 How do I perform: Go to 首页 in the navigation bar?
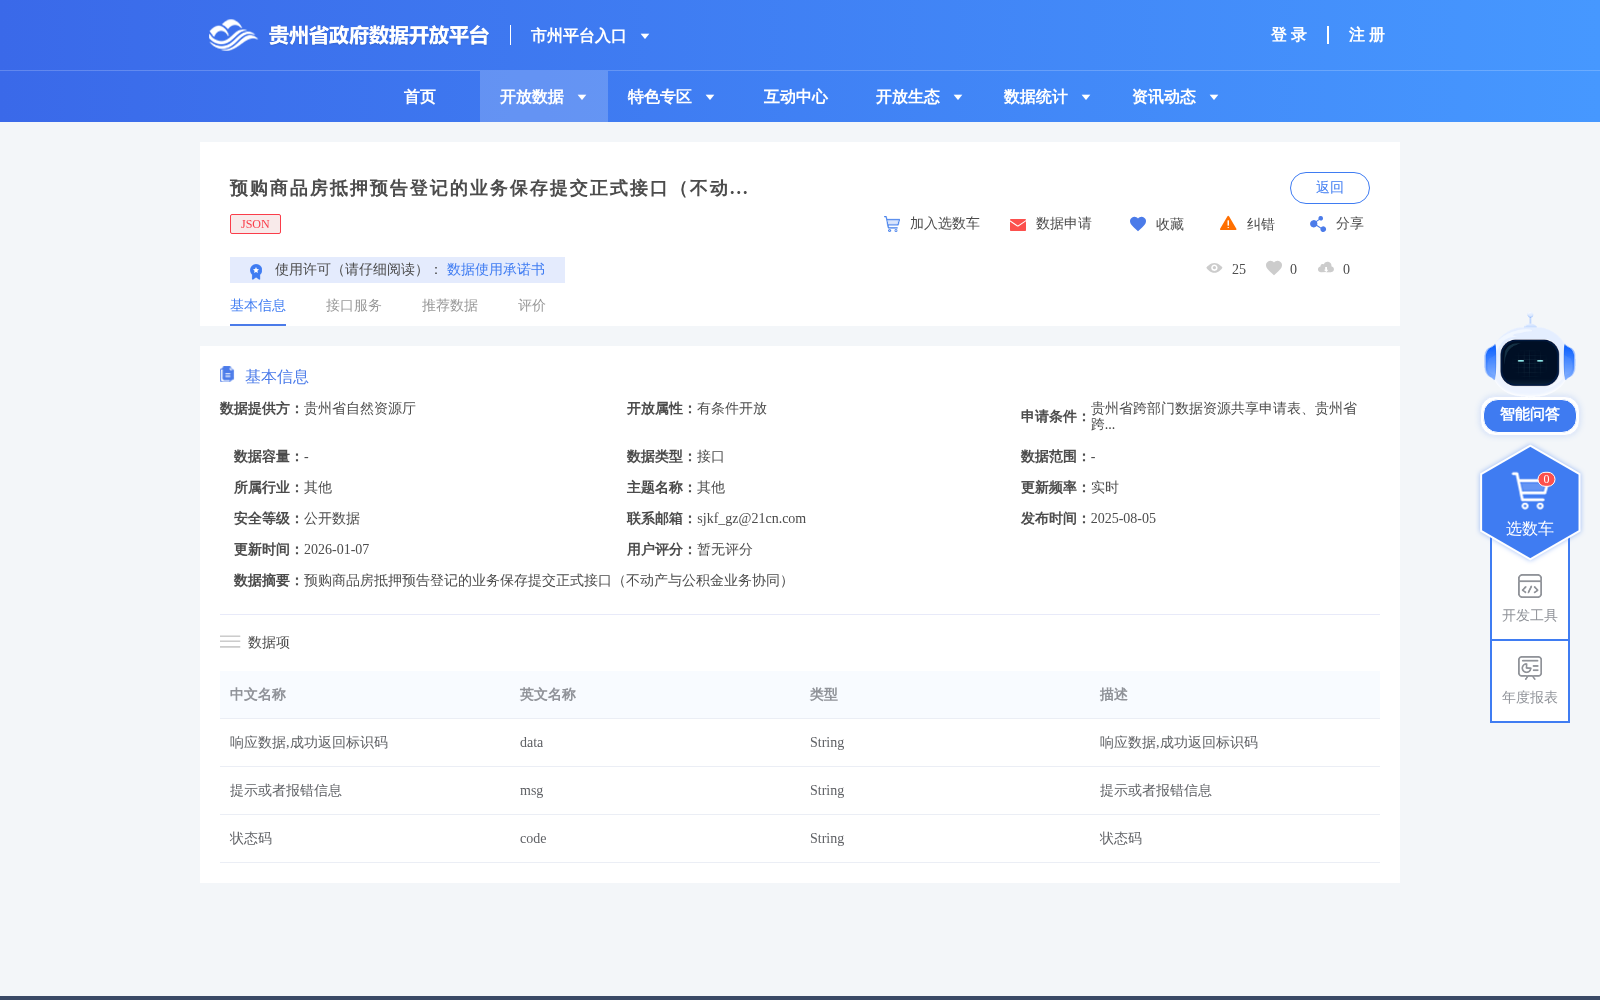tap(420, 97)
